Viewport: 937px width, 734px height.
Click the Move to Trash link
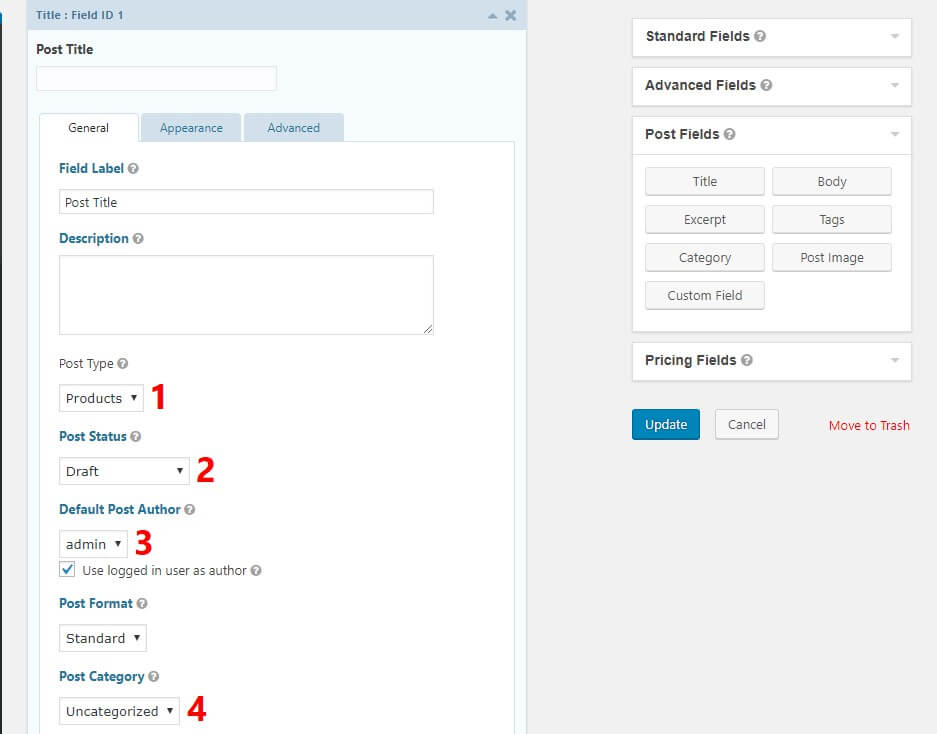868,424
